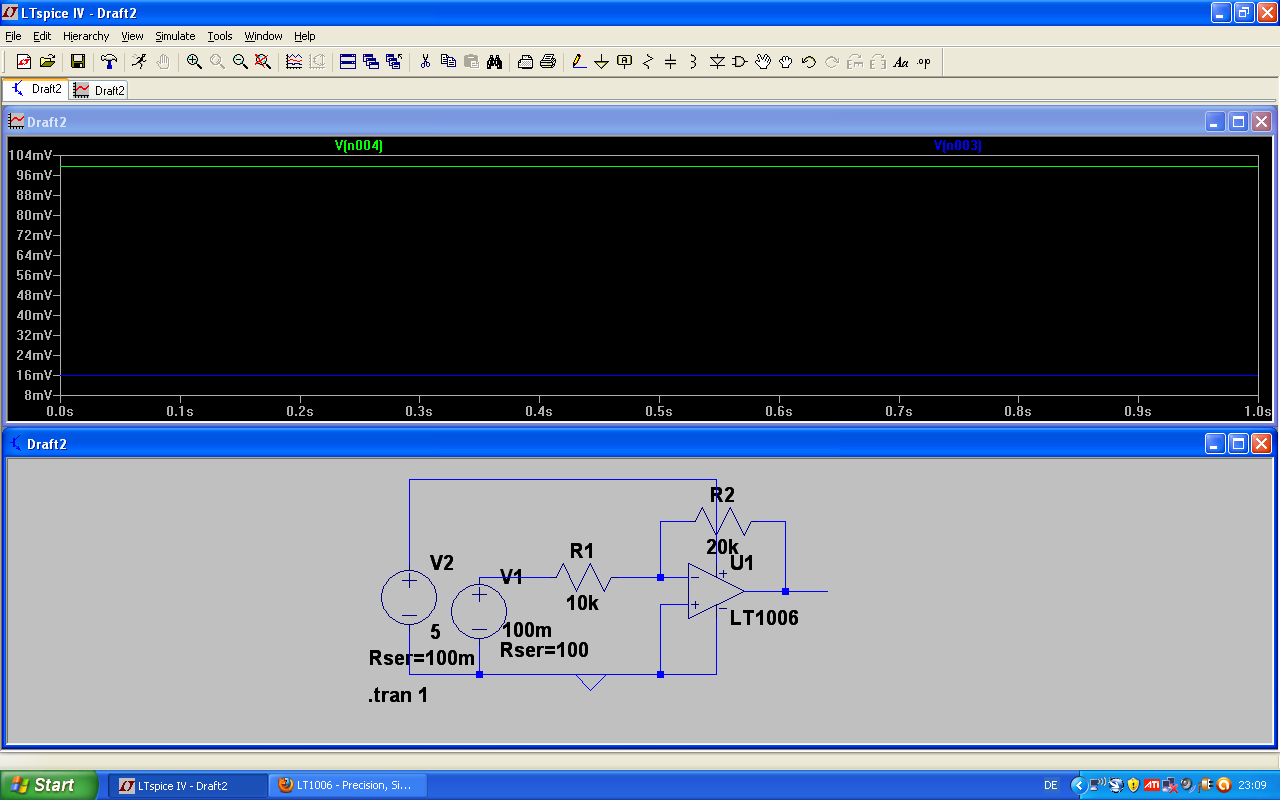Click the Undo arrow icon
This screenshot has height=800, width=1280.
click(x=809, y=62)
